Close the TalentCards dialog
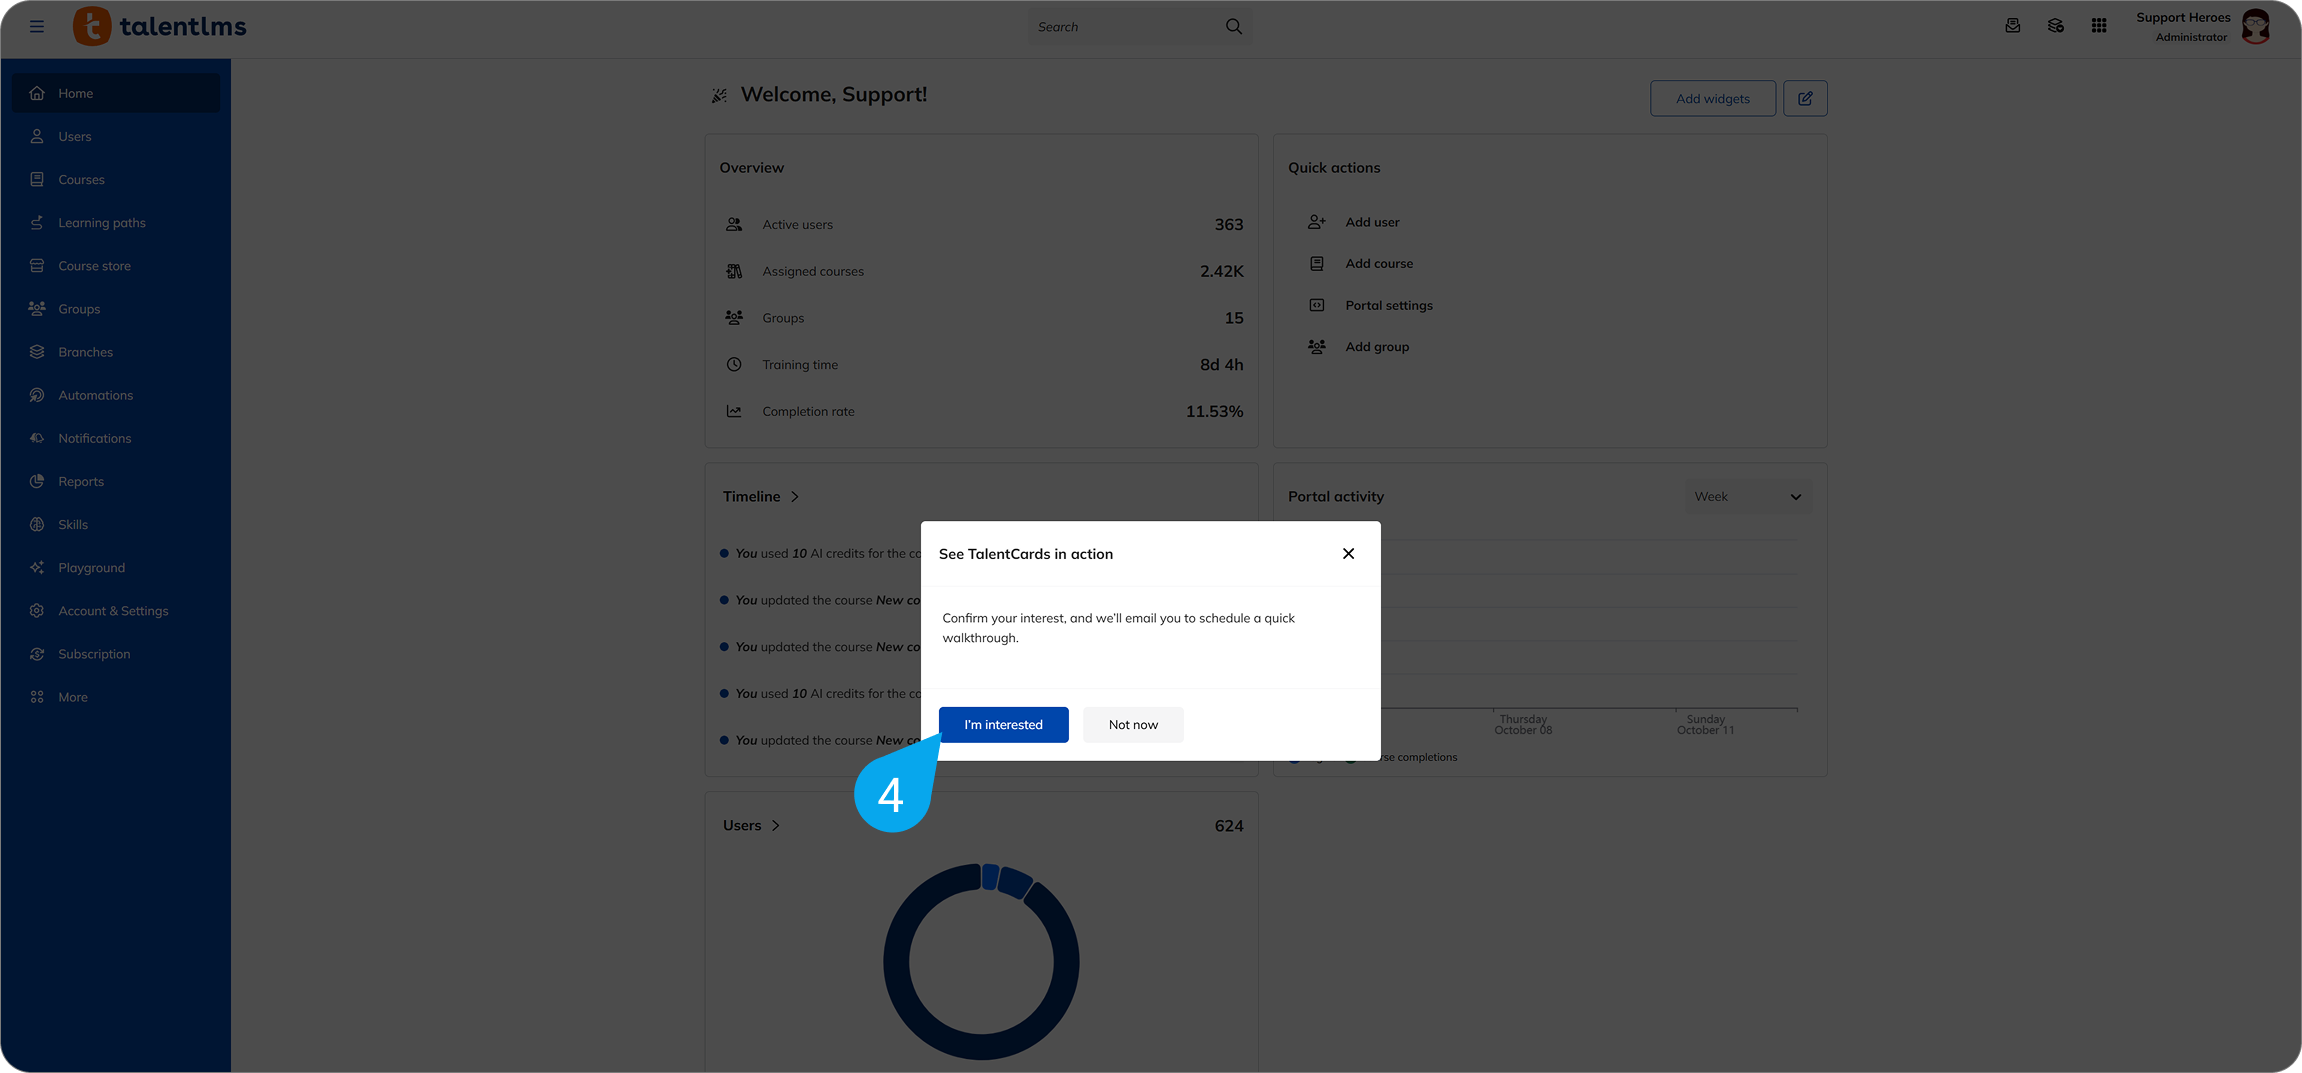Viewport: 2302px width, 1073px height. tap(1348, 554)
